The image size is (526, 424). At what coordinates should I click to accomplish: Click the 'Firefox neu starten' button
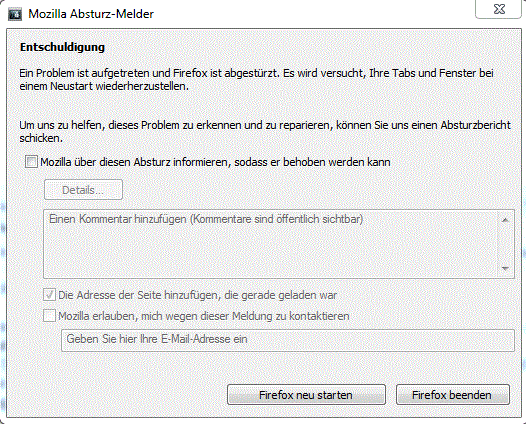pos(306,394)
